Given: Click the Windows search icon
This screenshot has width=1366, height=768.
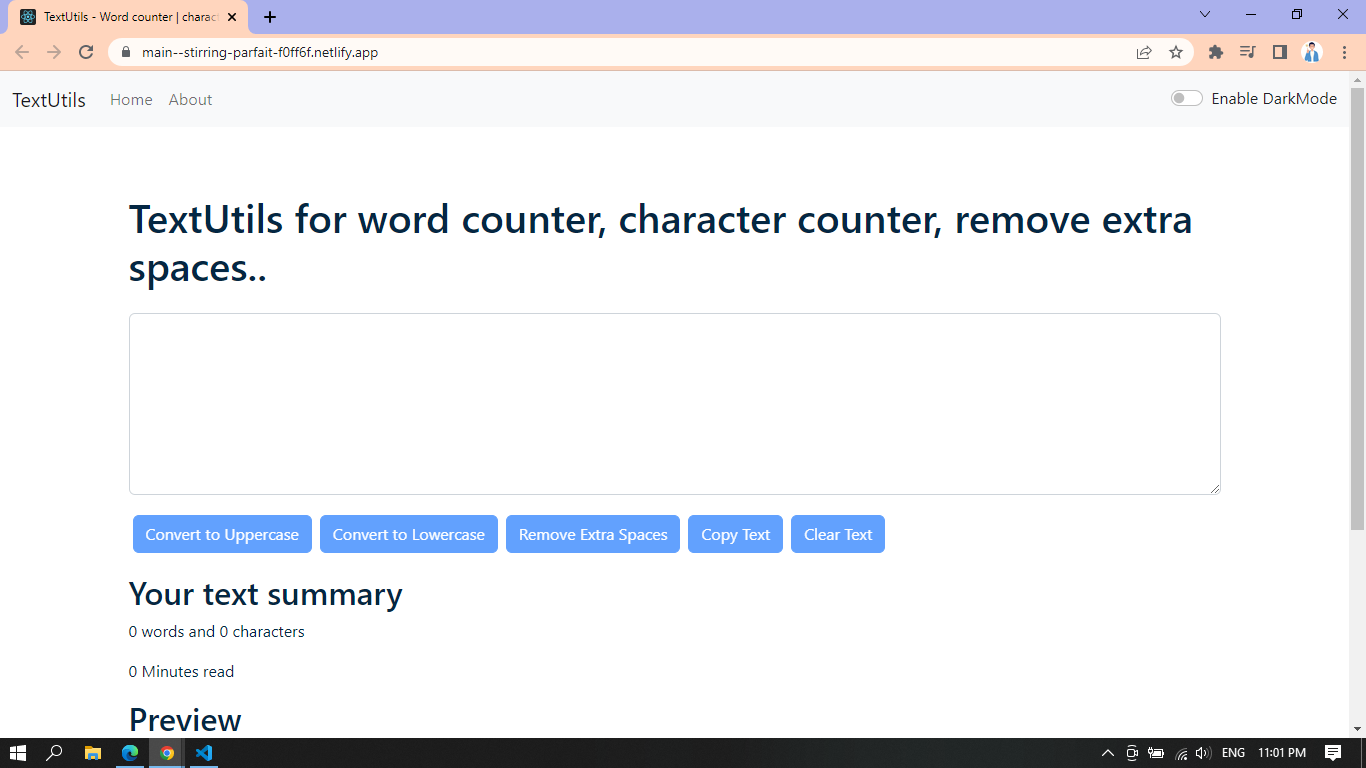Looking at the screenshot, I should tap(54, 751).
